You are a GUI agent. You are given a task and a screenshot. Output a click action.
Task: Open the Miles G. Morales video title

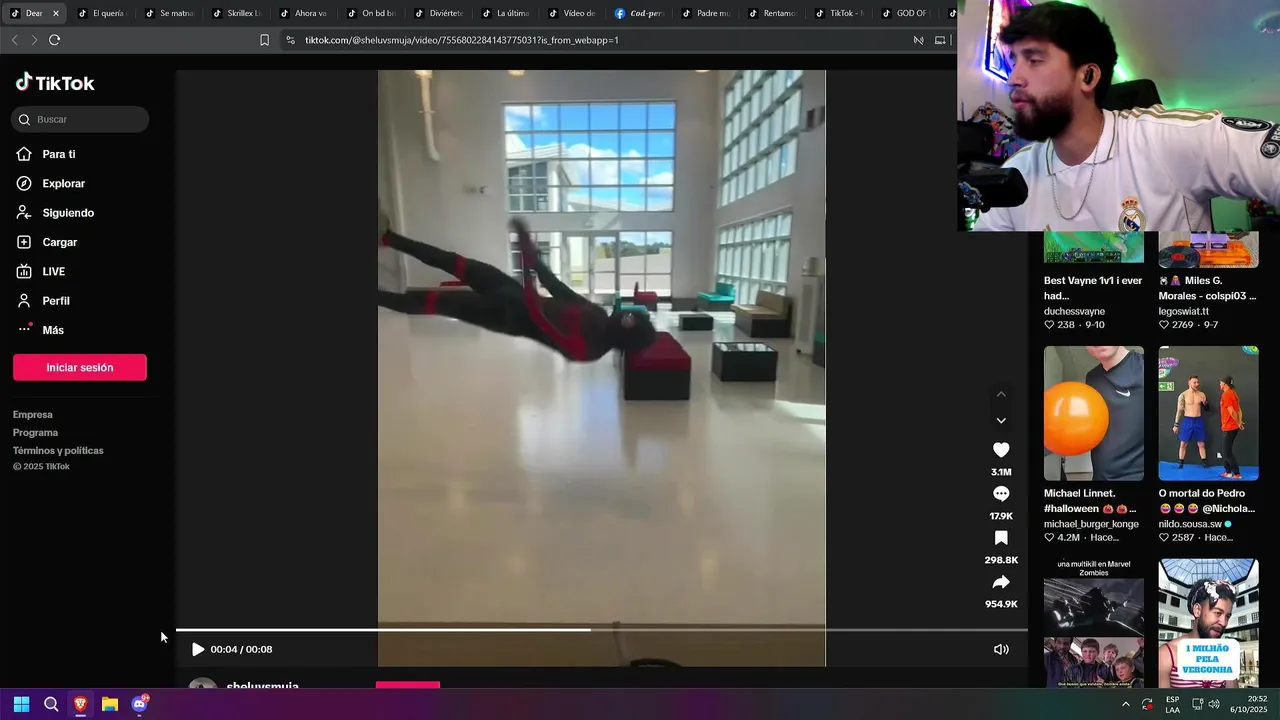(x=1208, y=288)
